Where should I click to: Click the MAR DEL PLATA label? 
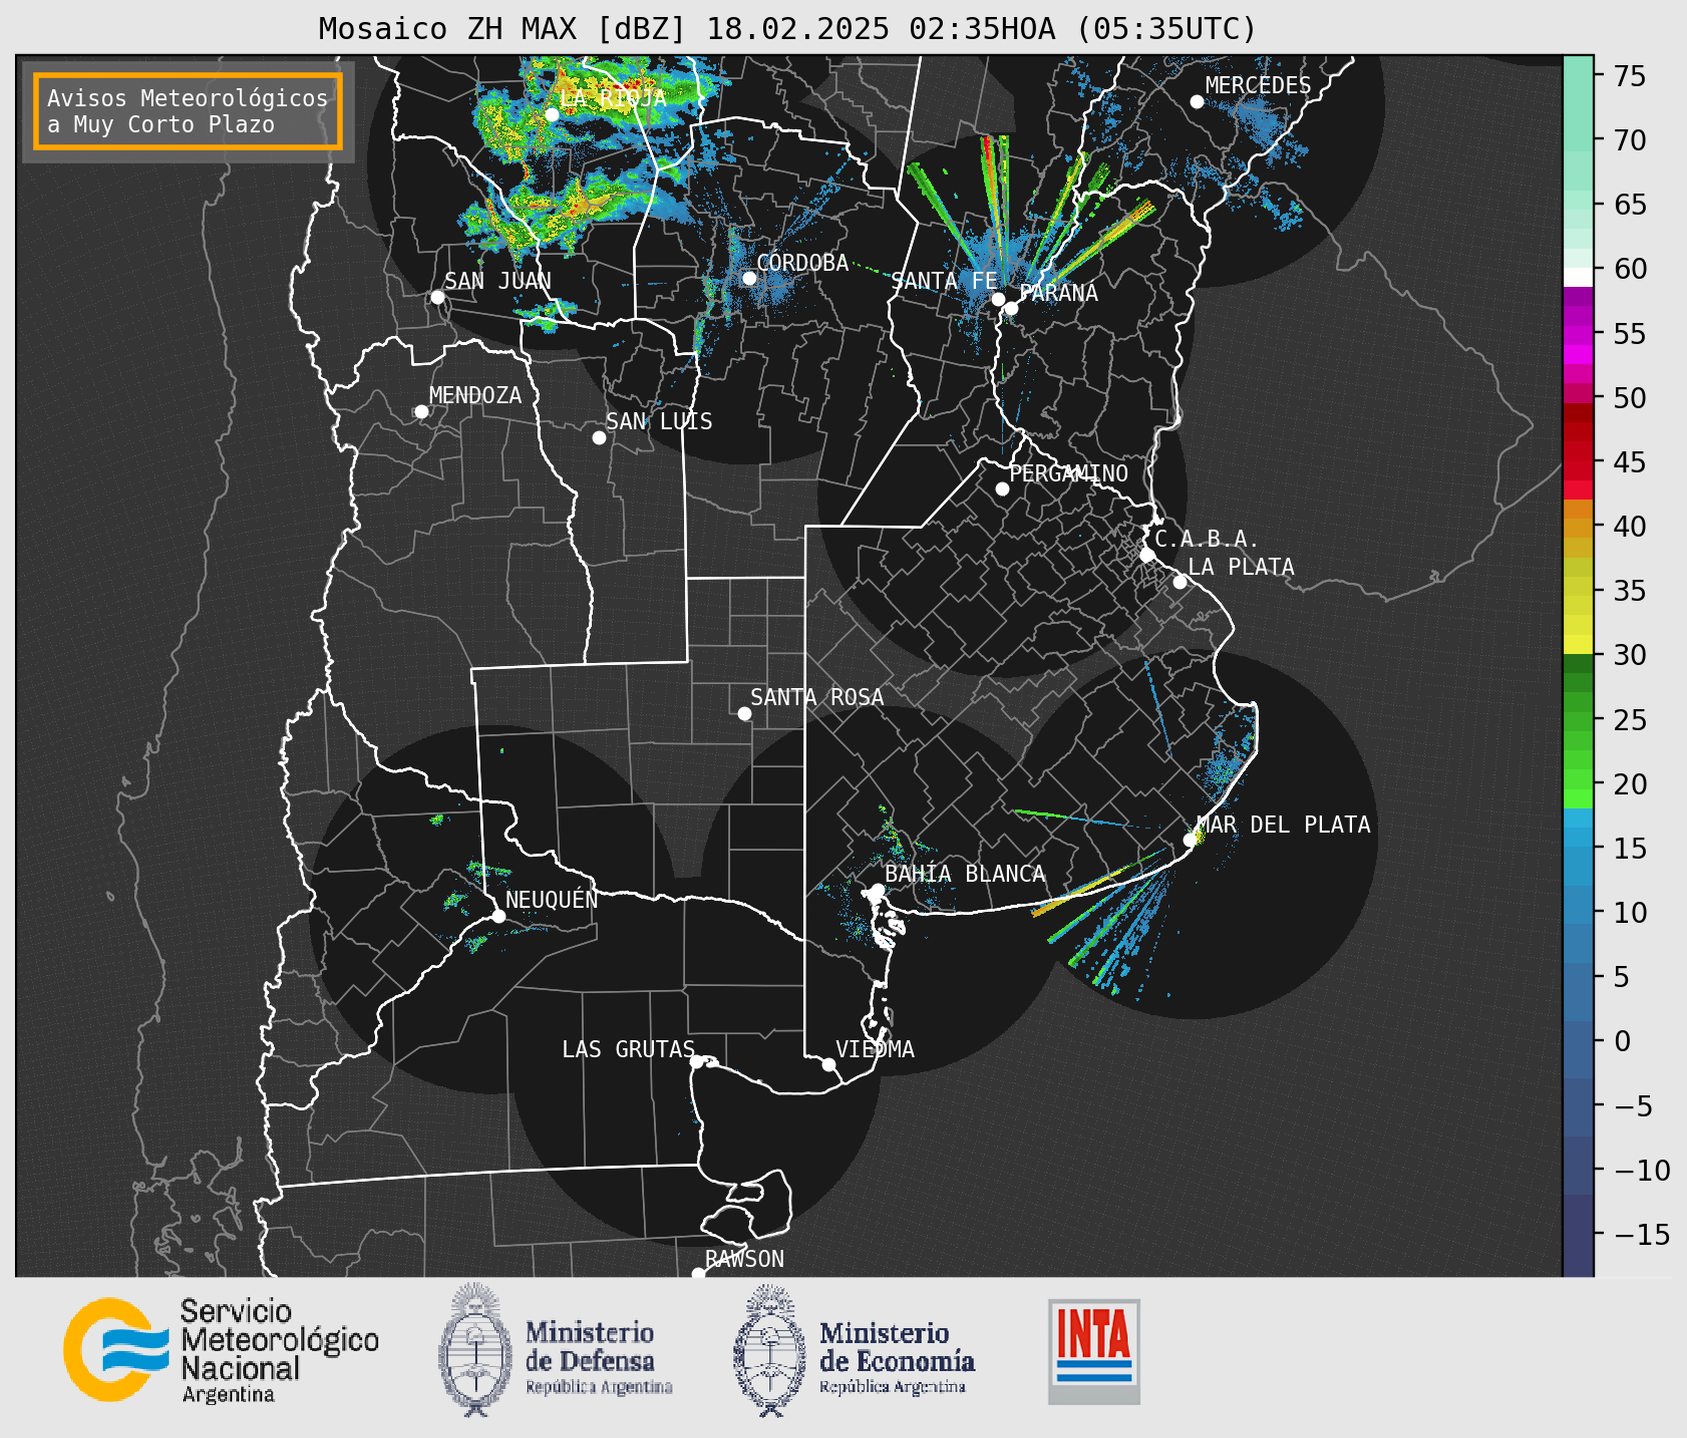[1283, 825]
